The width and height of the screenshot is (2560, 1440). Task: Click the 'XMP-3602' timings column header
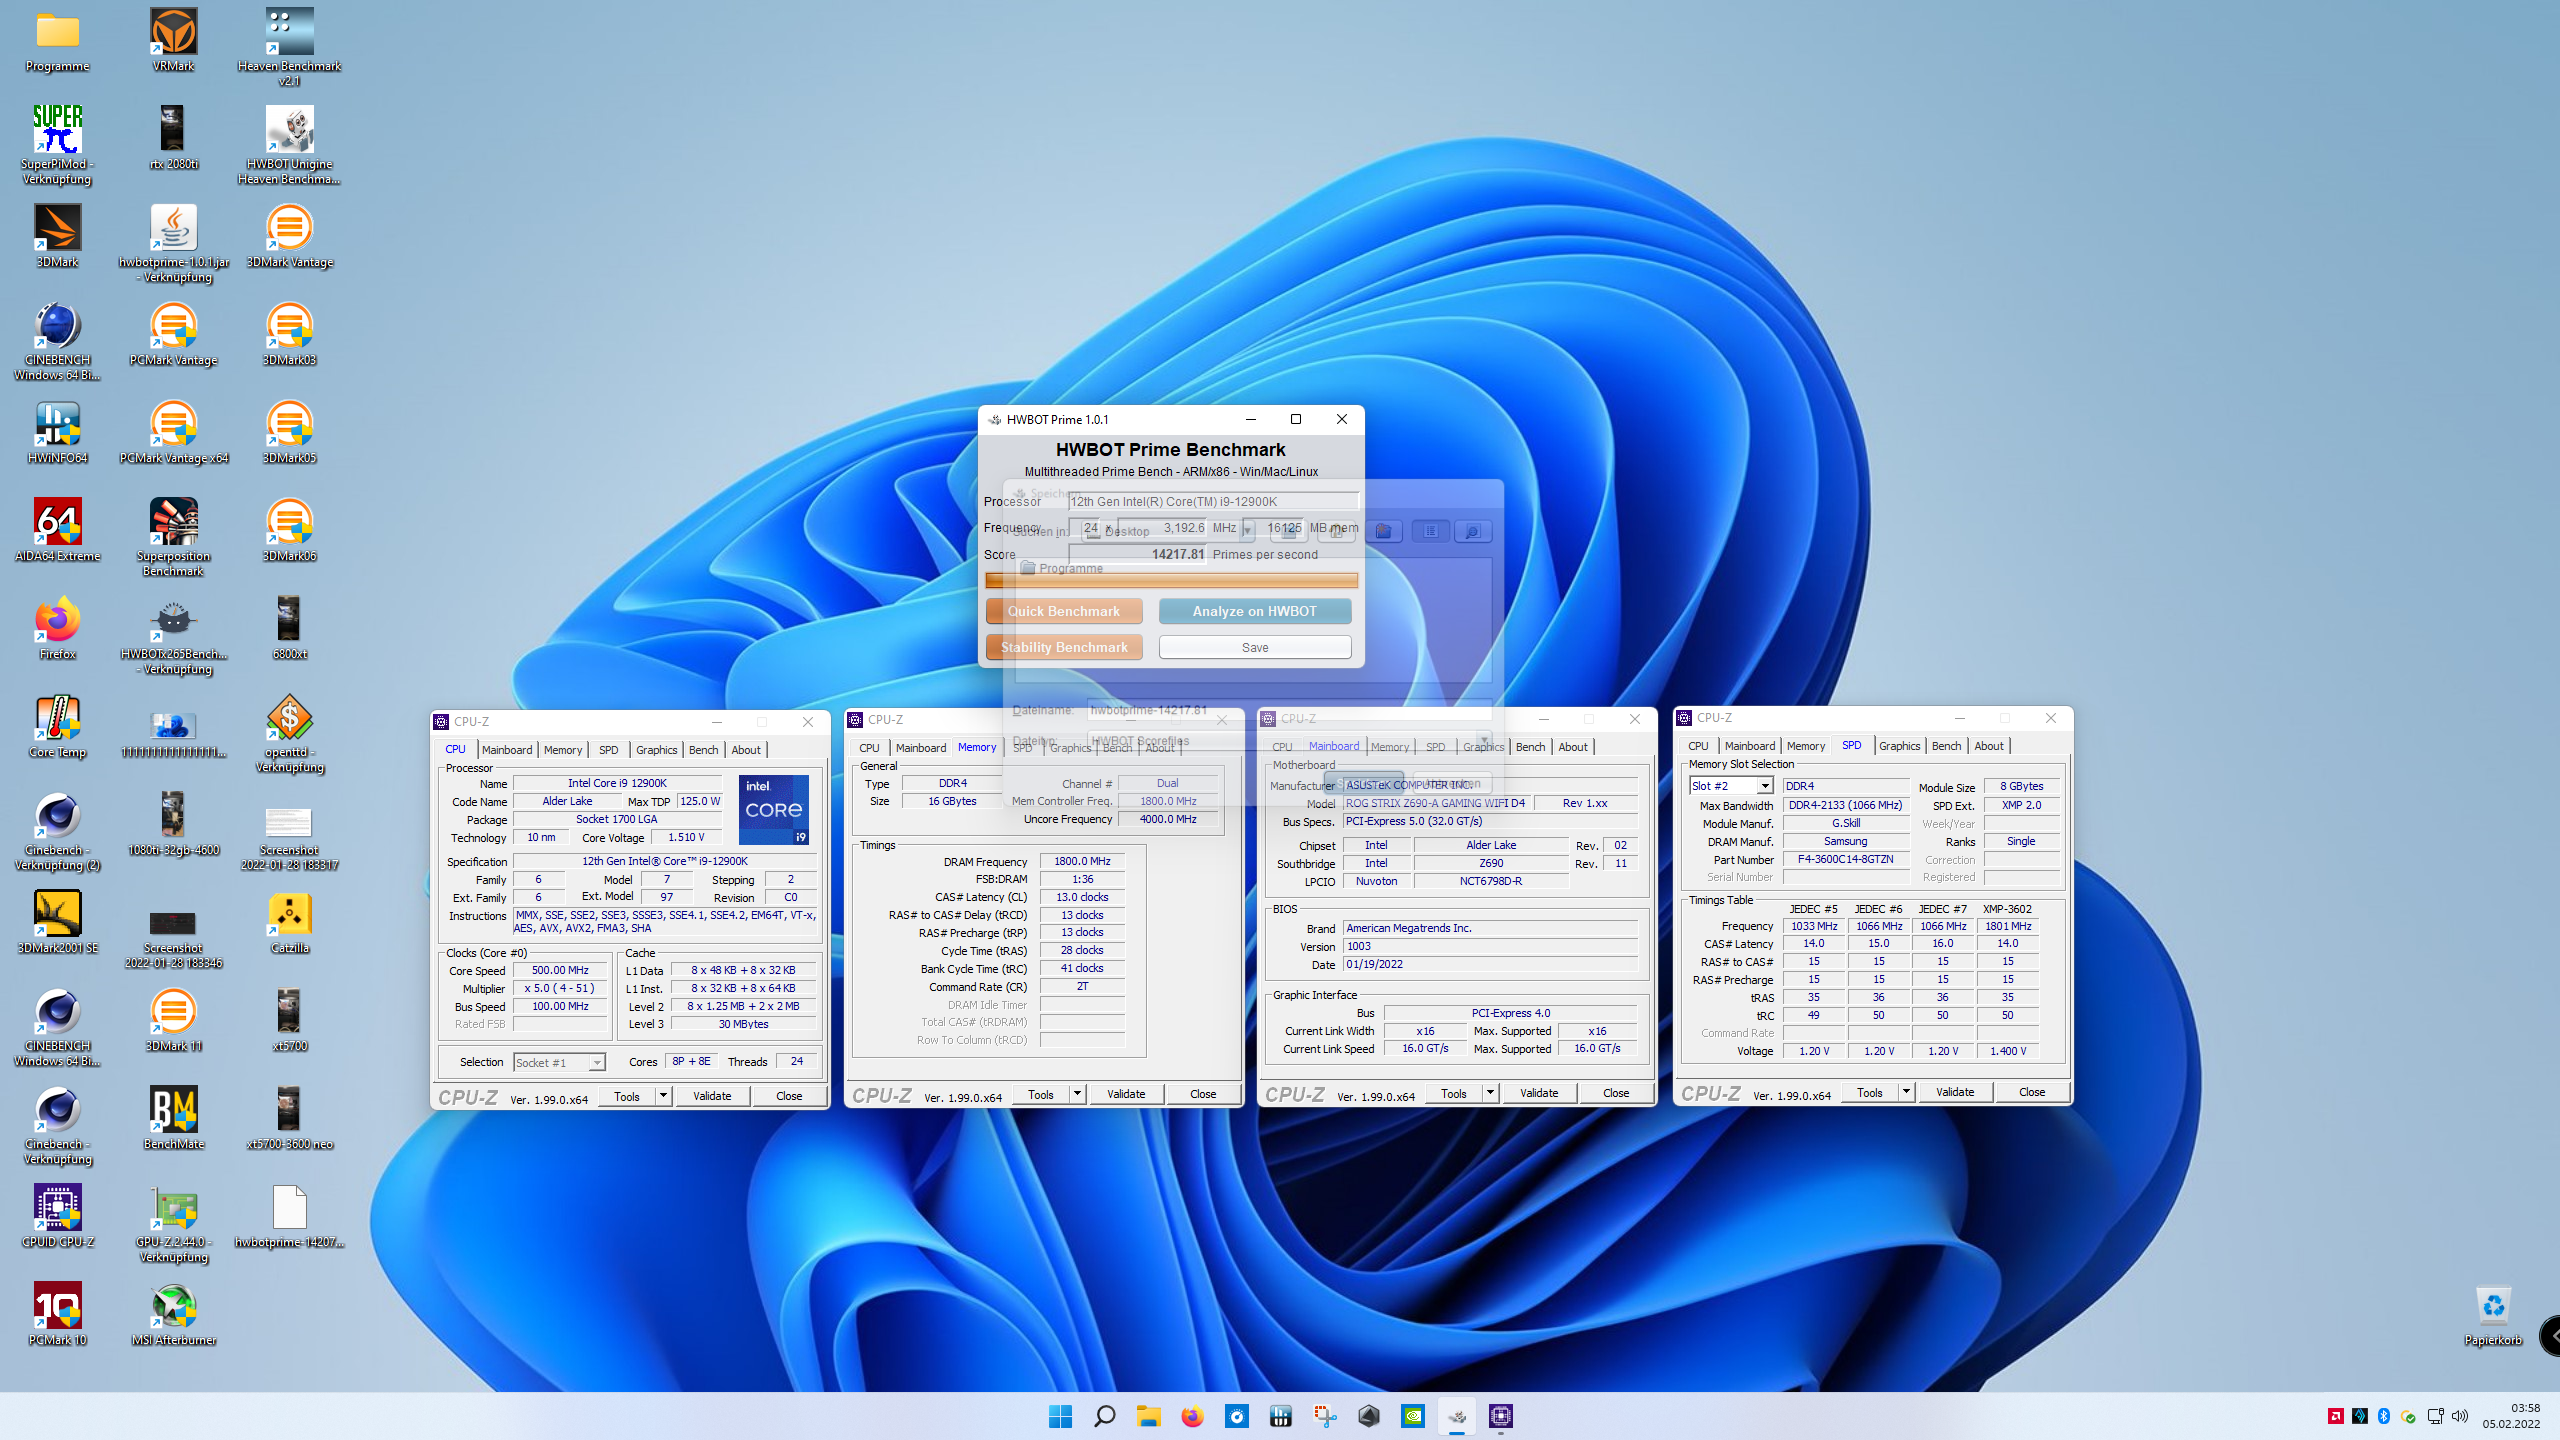[x=2007, y=909]
